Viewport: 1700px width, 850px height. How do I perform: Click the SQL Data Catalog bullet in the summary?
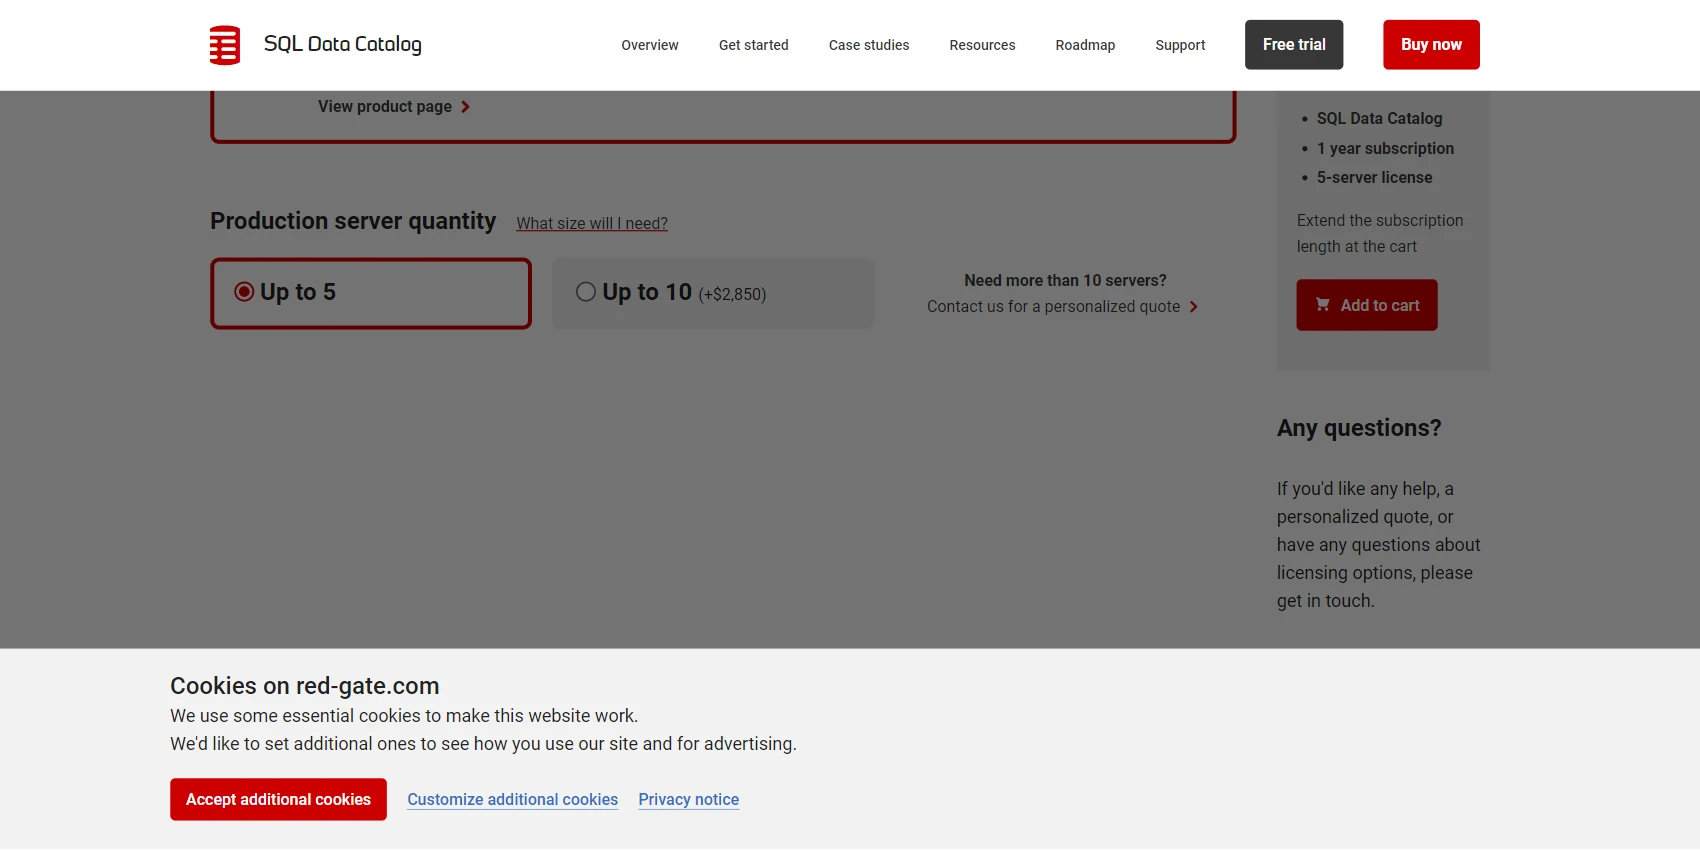click(x=1379, y=118)
